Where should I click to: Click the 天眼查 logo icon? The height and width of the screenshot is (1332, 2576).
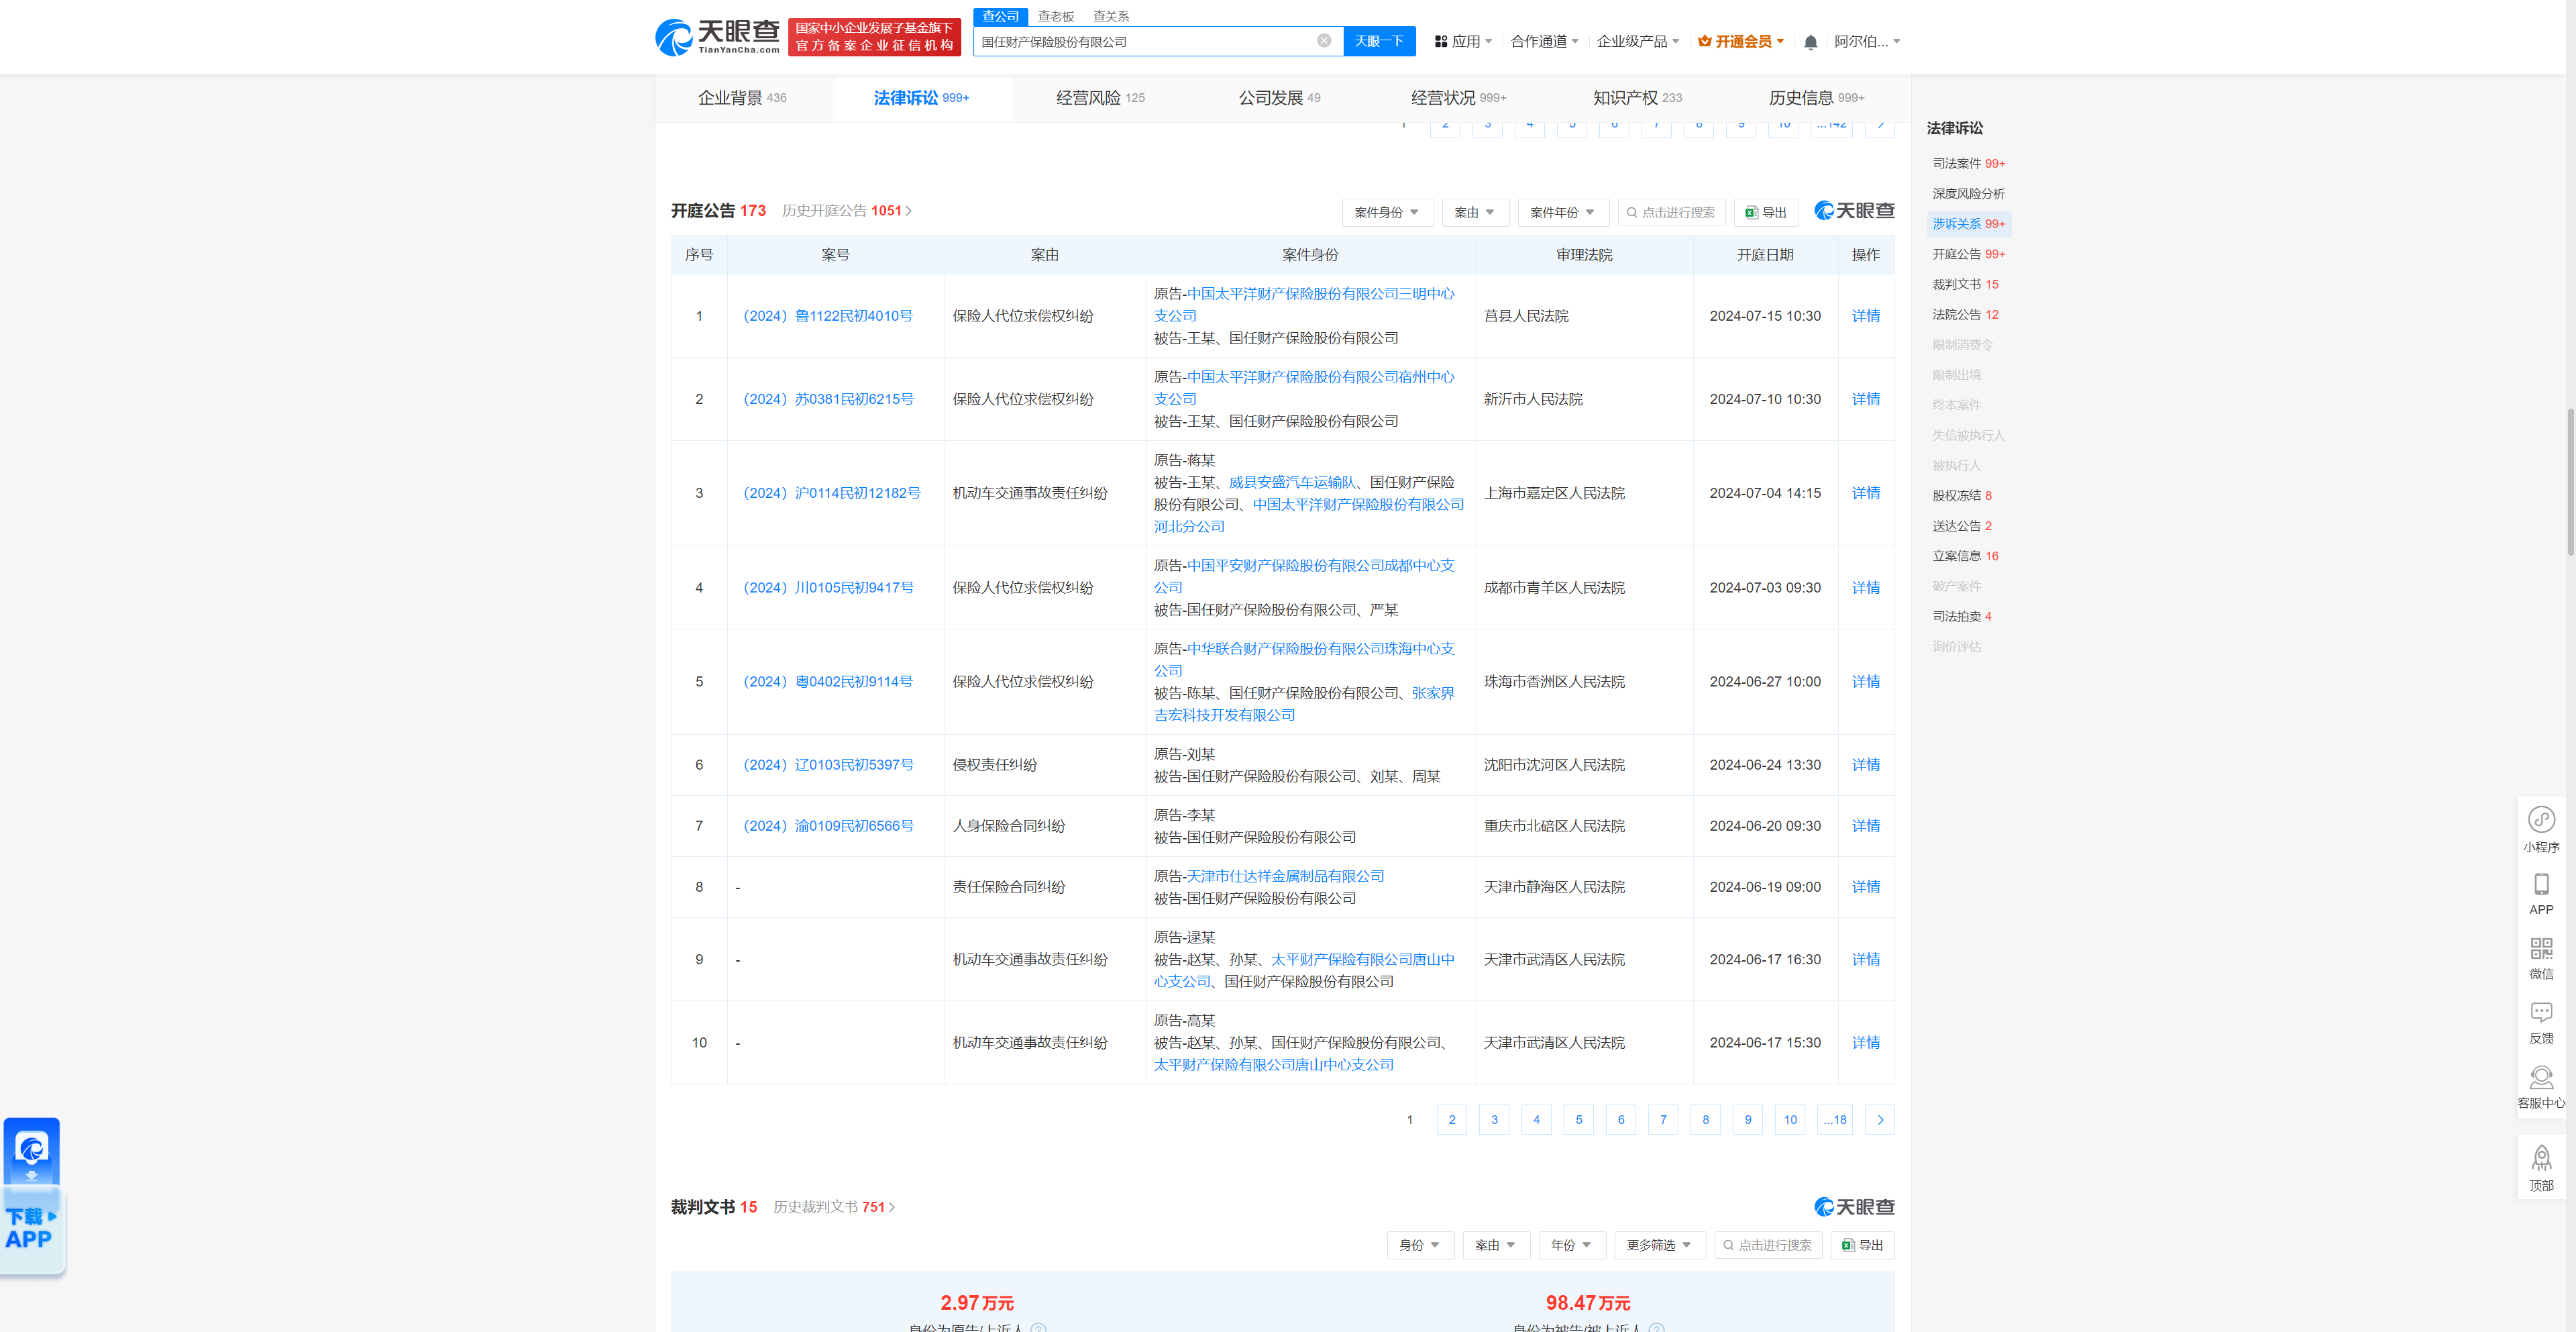click(674, 37)
